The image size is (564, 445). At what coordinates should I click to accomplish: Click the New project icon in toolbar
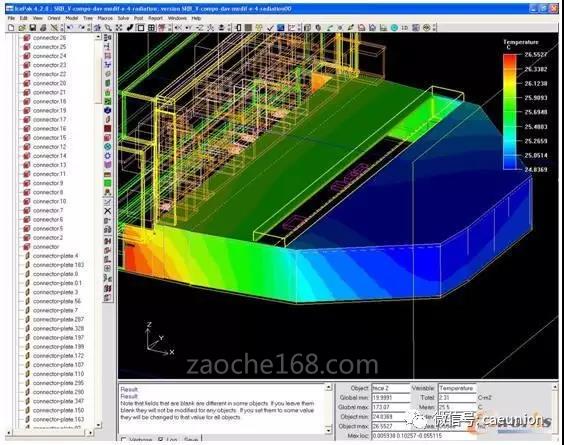[x=11, y=27]
